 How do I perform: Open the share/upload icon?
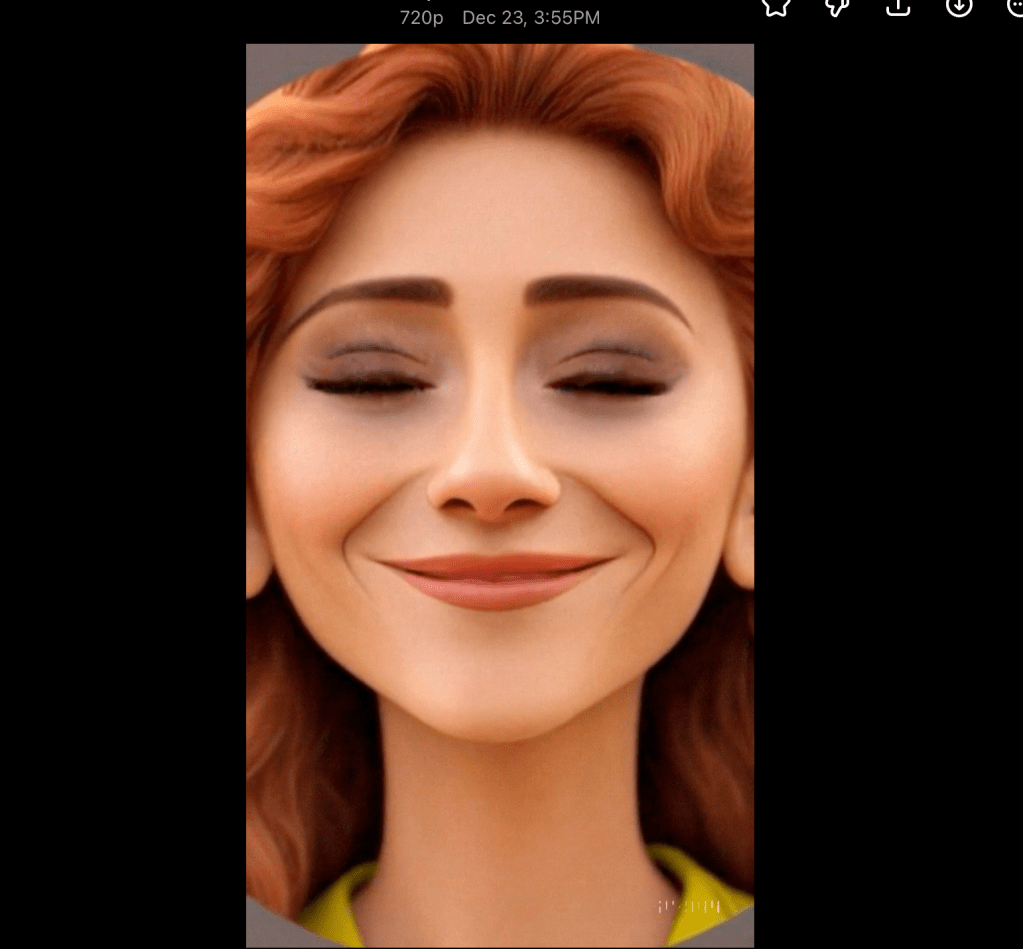898,6
